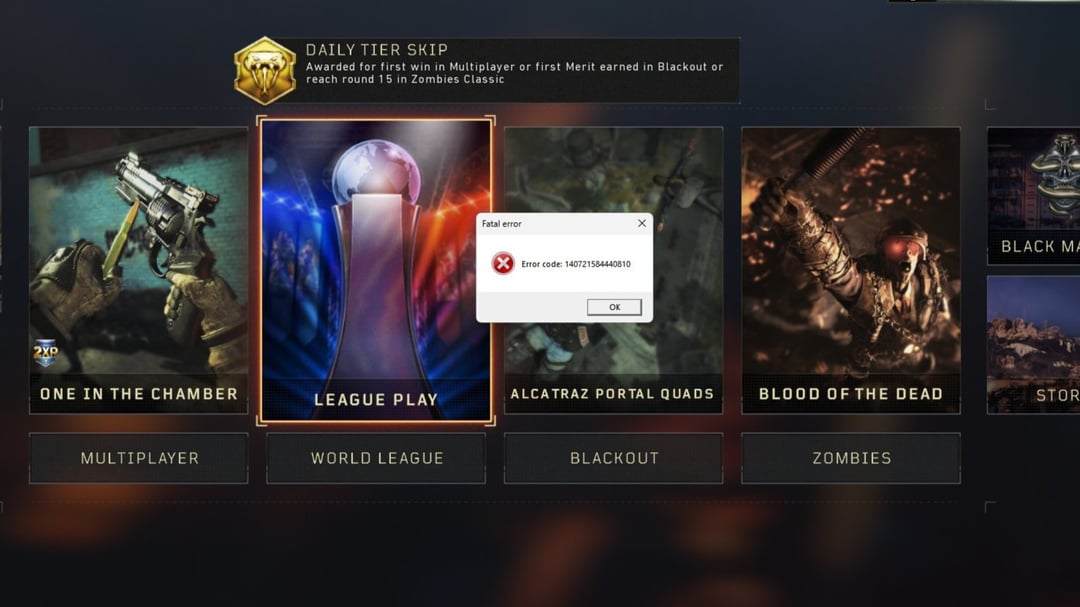Open the Black Market tile
Screen dimensions: 1080x607
[1033, 196]
